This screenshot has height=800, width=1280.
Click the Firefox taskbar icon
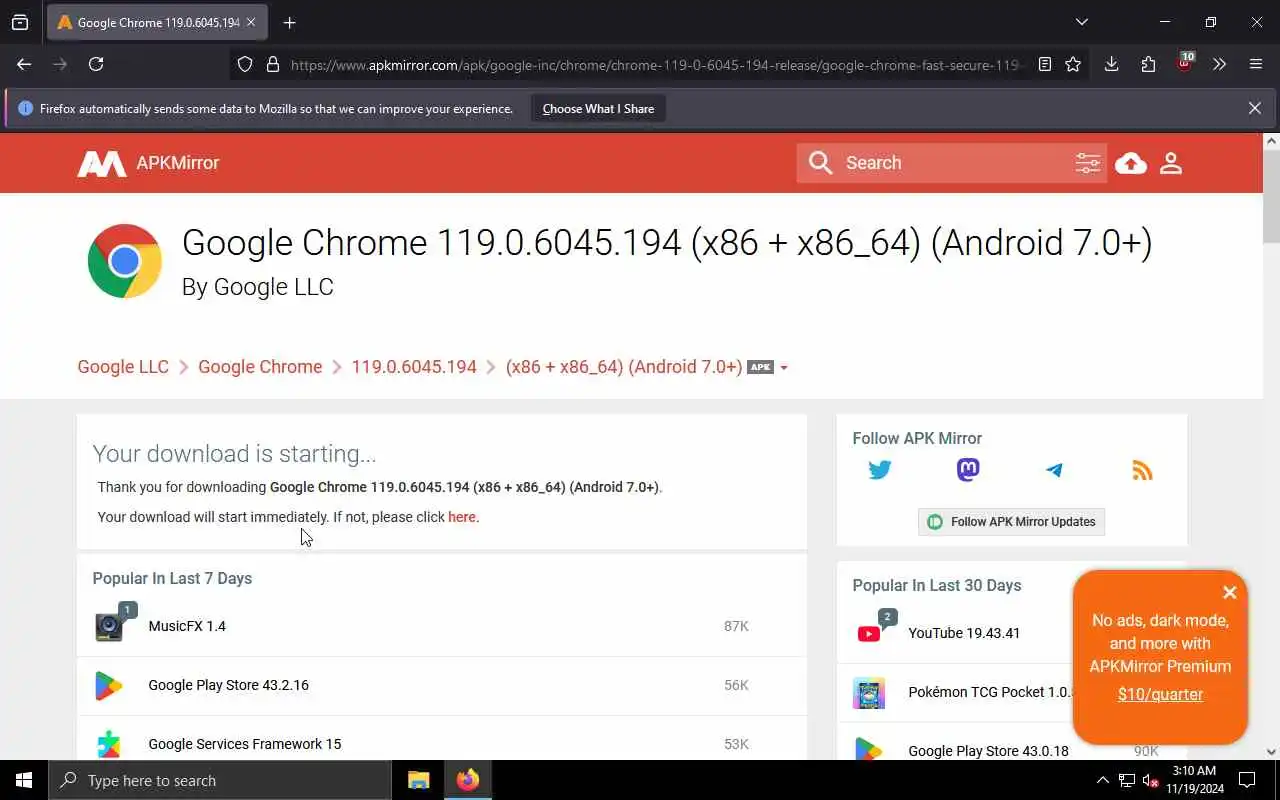[x=467, y=780]
